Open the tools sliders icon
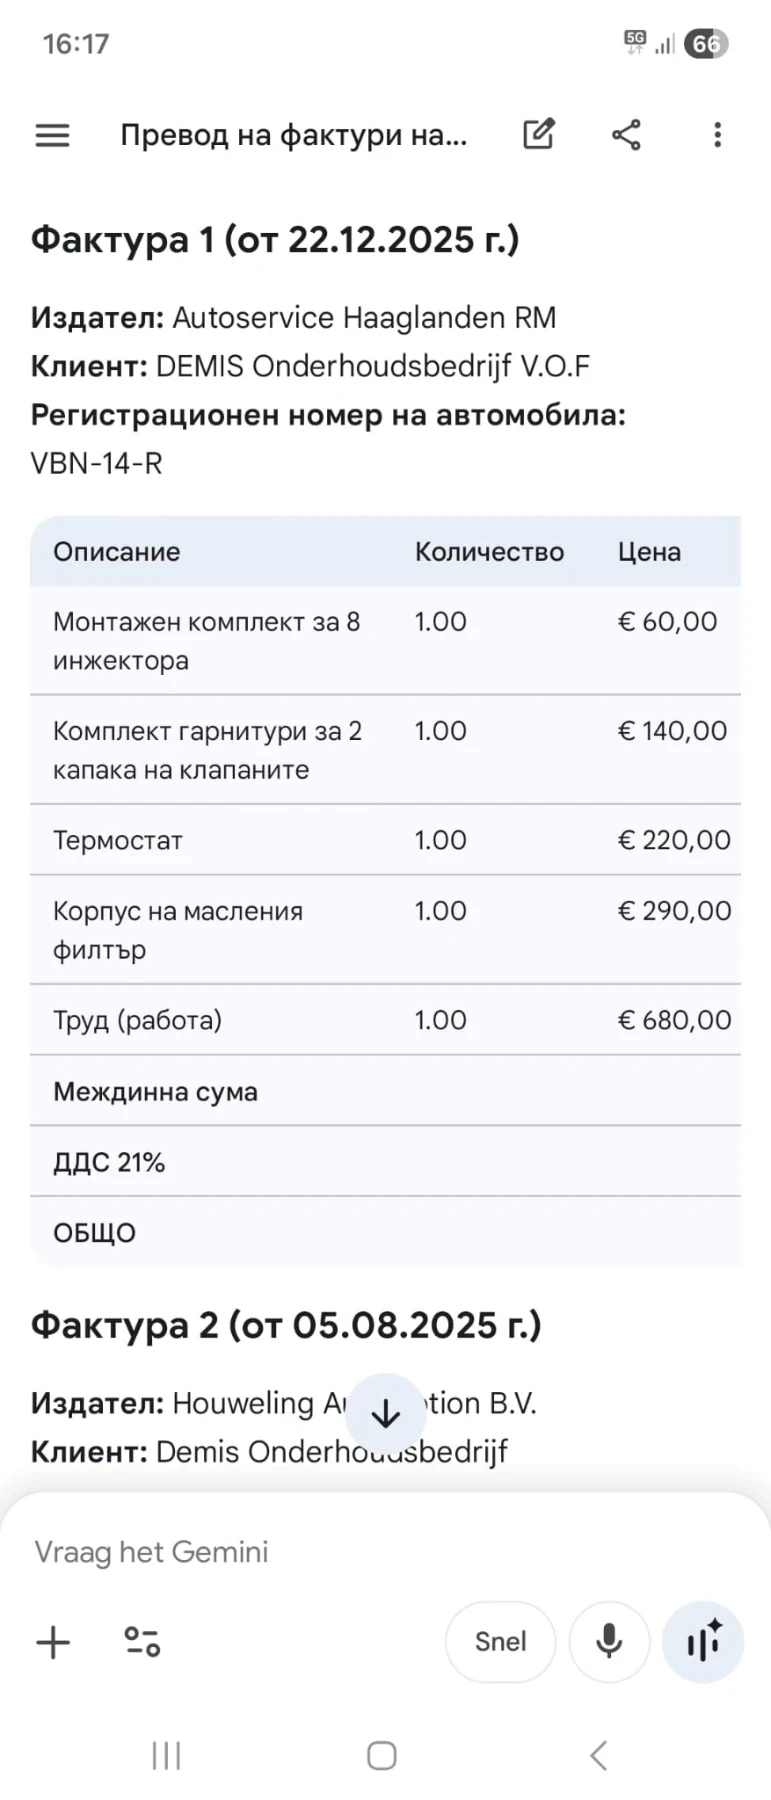The height and width of the screenshot is (1800, 771). pos(142,1642)
